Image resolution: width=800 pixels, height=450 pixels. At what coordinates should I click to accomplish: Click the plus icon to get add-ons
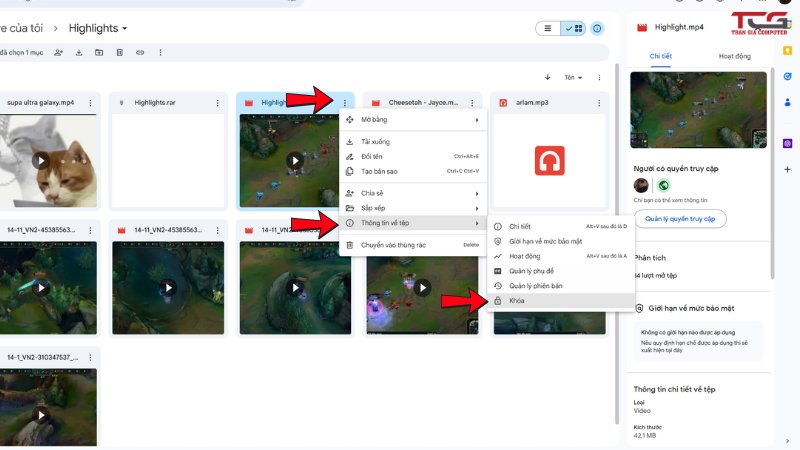pos(787,169)
